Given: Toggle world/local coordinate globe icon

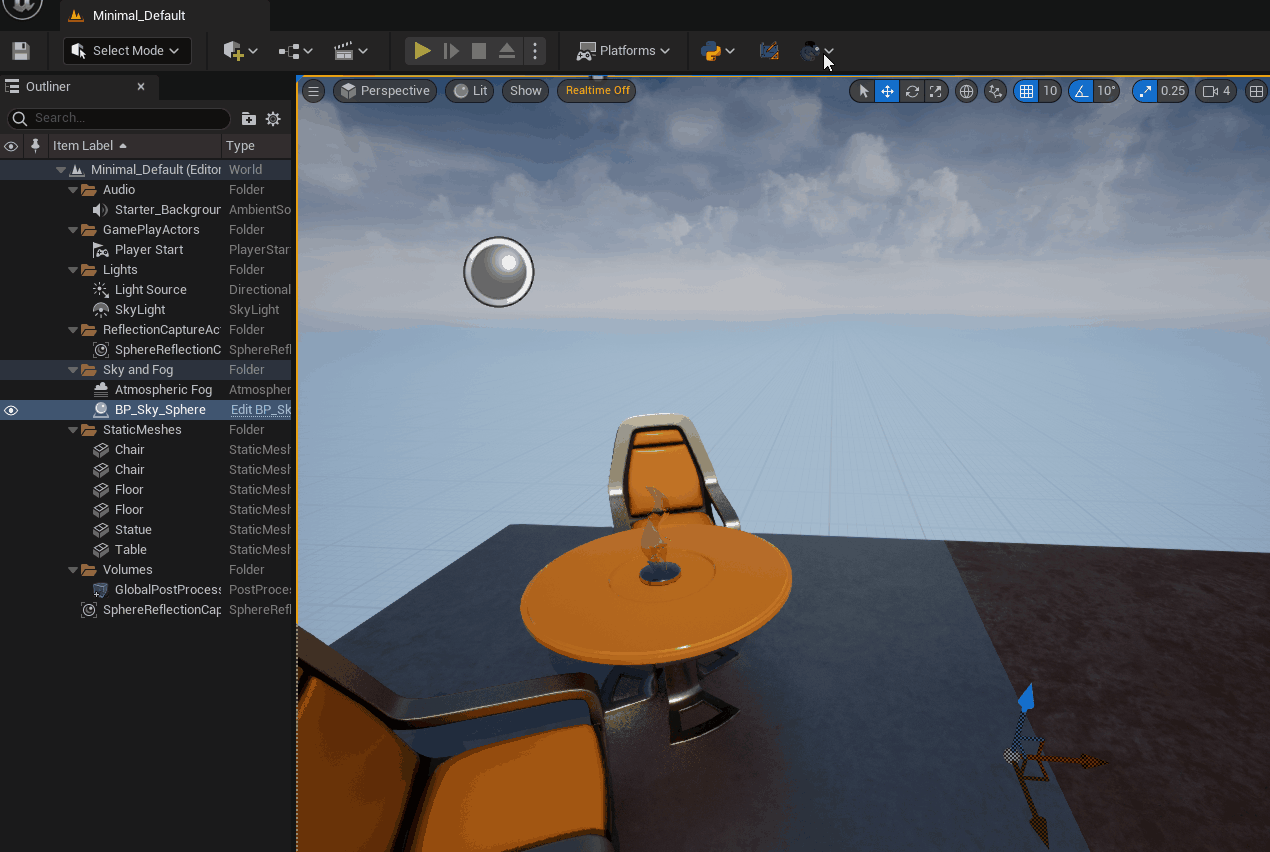Looking at the screenshot, I should point(966,91).
